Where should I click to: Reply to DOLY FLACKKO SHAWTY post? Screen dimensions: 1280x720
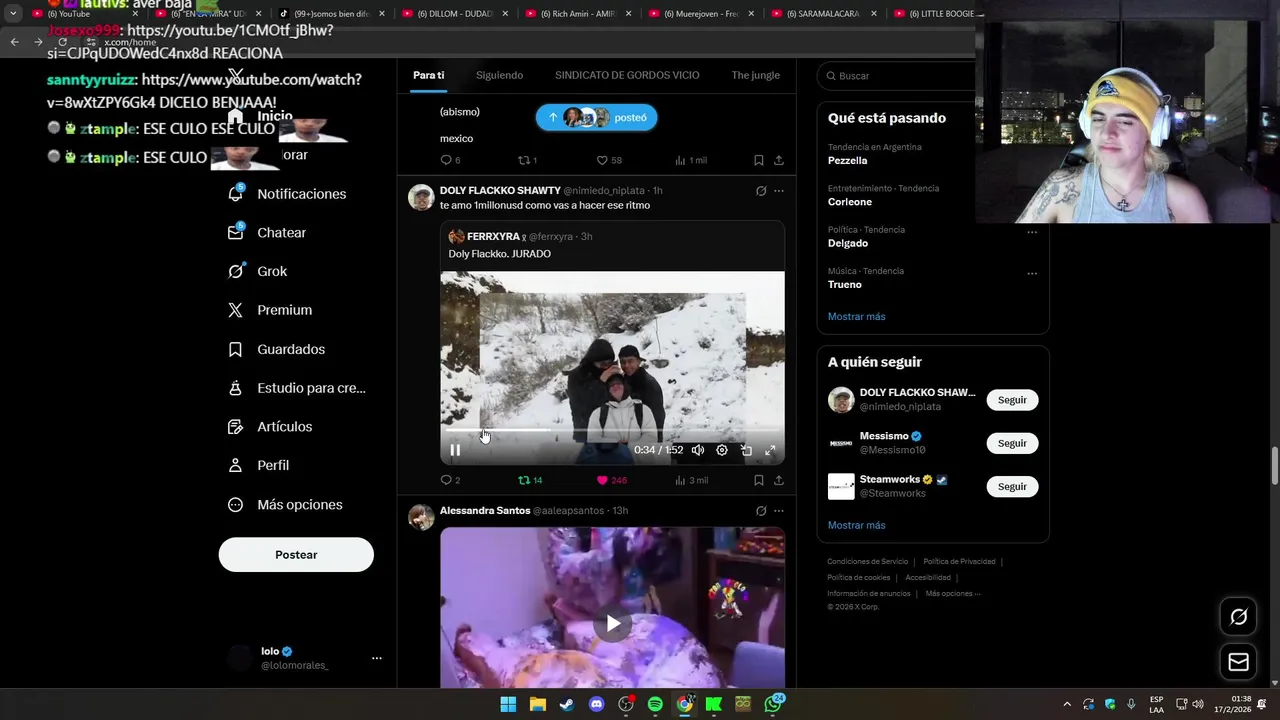[x=450, y=480]
